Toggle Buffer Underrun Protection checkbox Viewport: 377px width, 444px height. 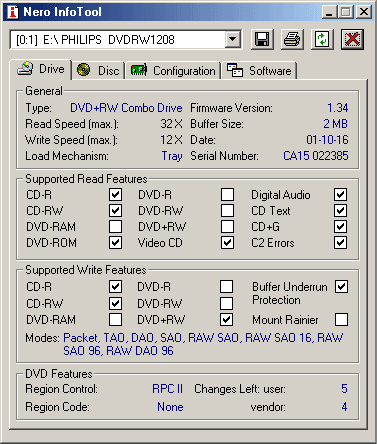[342, 287]
